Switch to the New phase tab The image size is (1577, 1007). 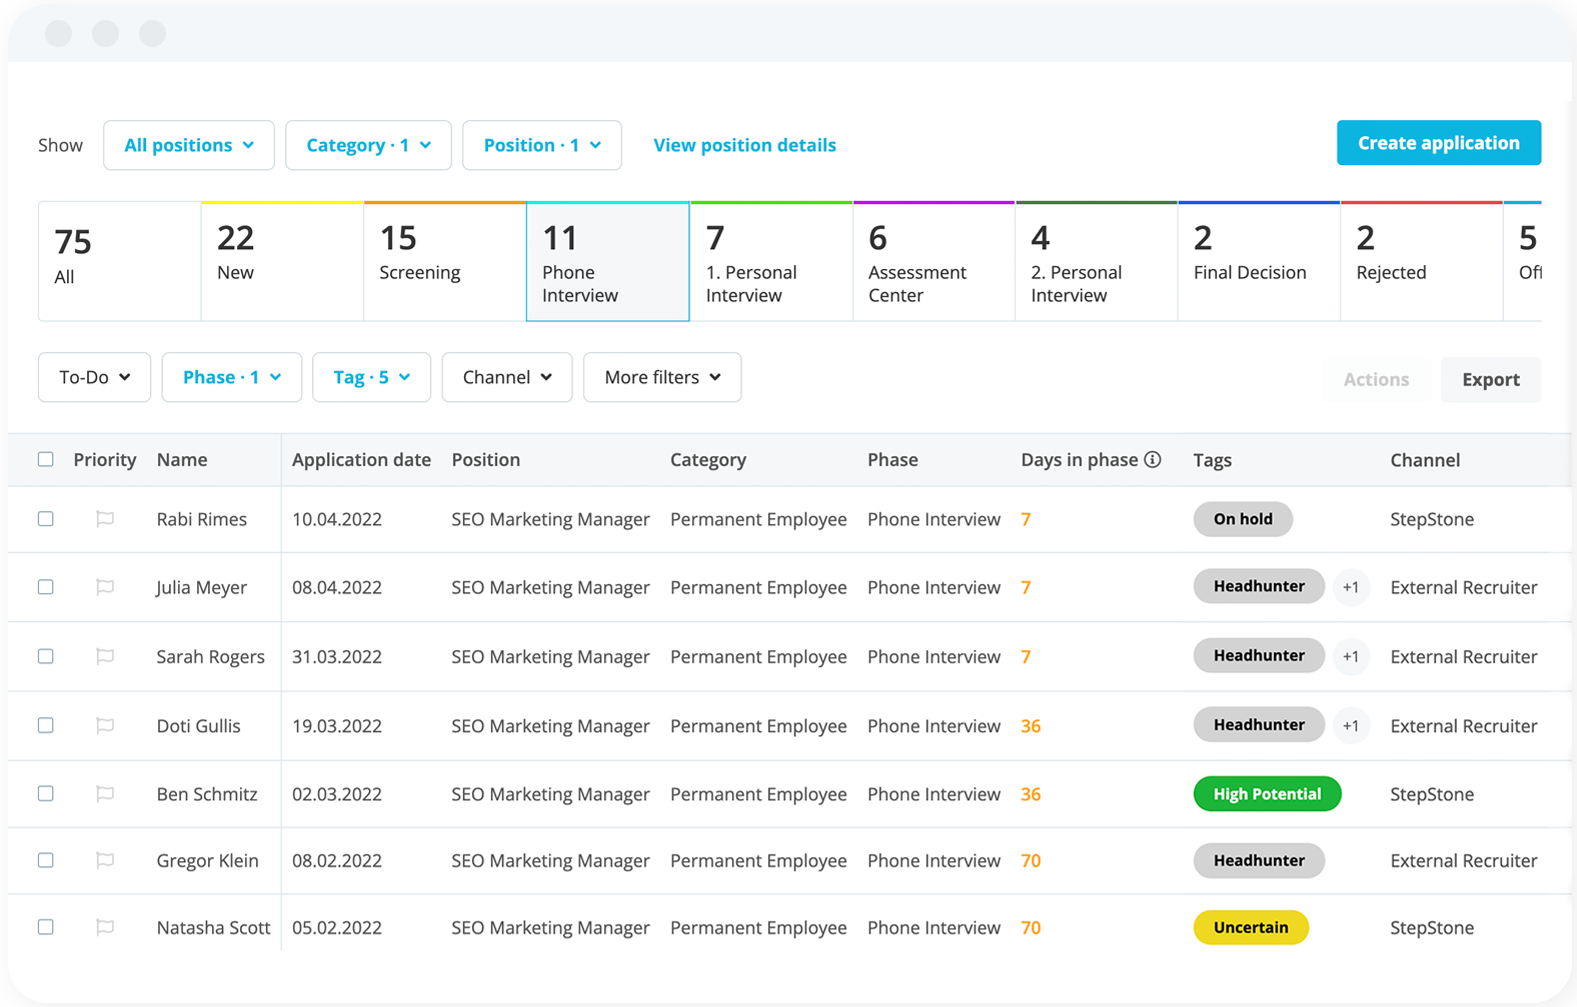[283, 261]
